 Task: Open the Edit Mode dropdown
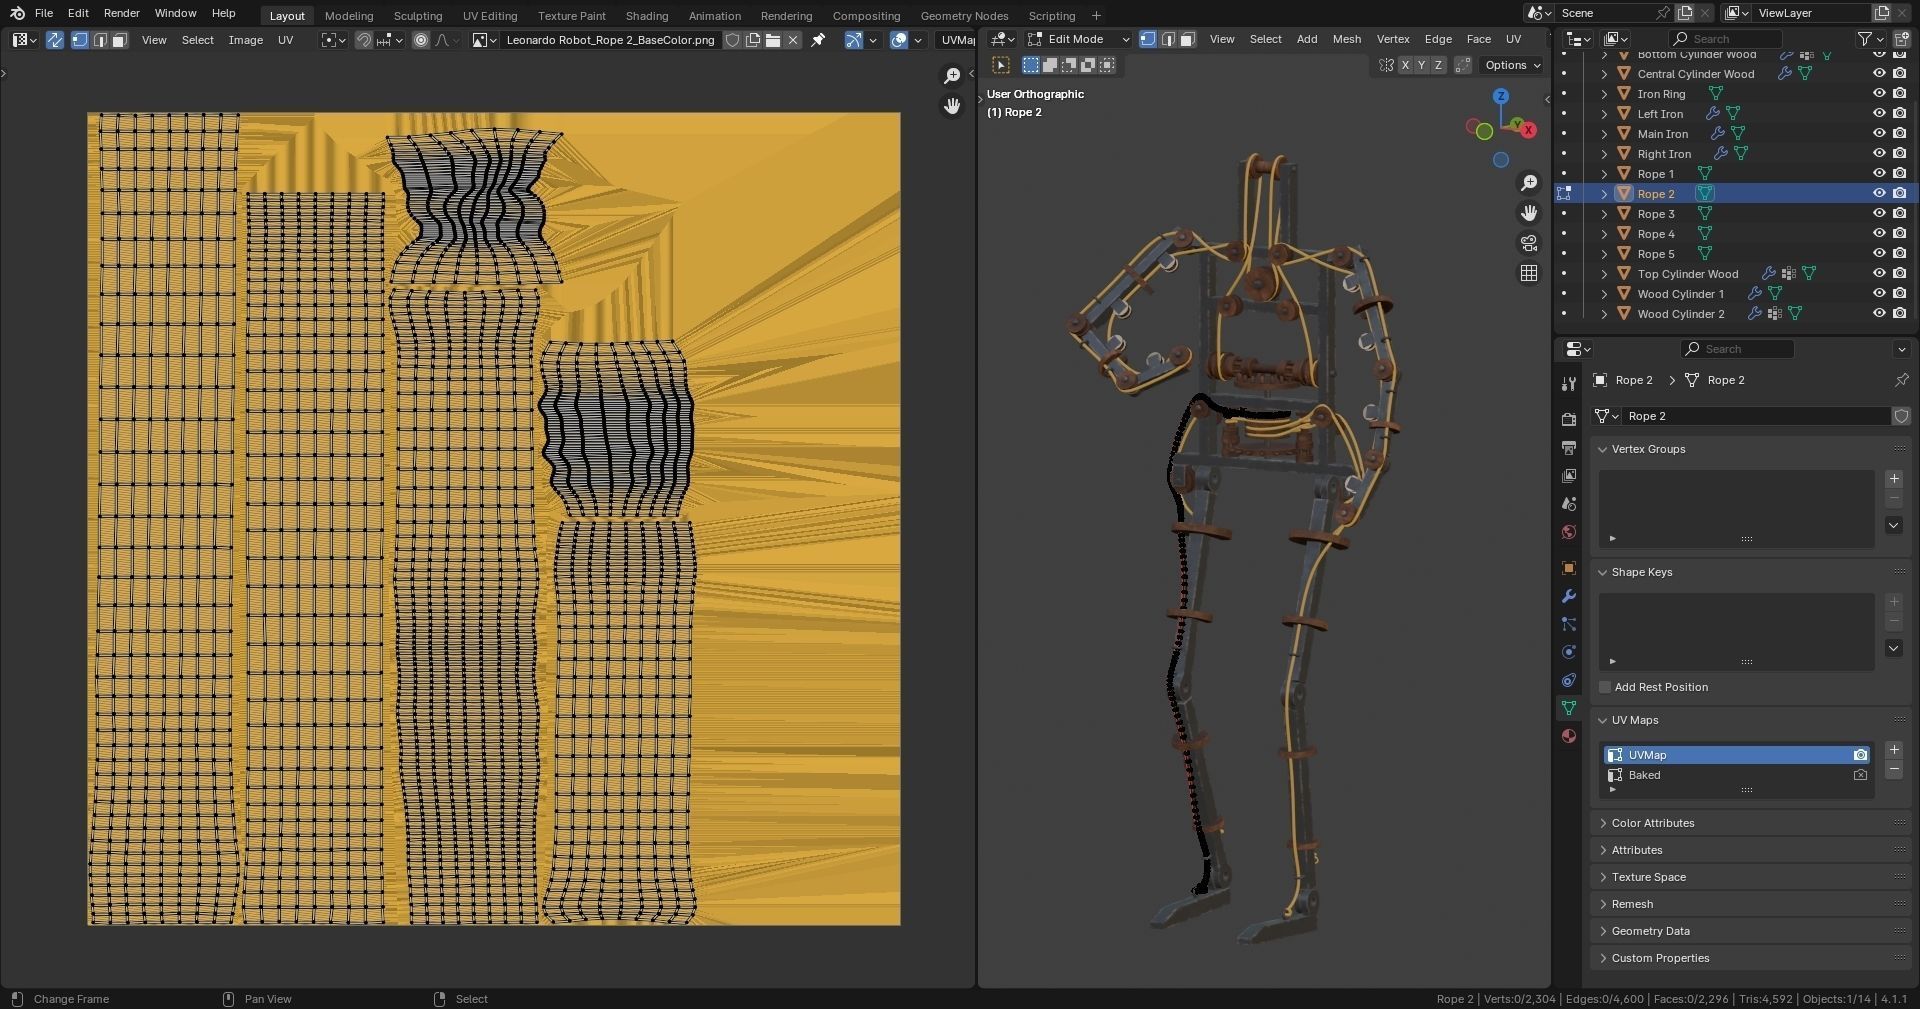click(1078, 39)
